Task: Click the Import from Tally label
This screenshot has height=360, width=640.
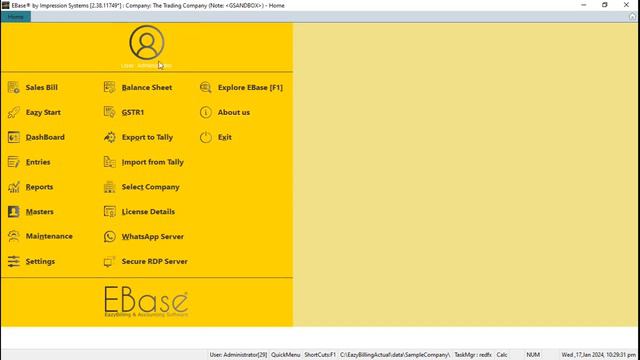Action: [x=153, y=162]
